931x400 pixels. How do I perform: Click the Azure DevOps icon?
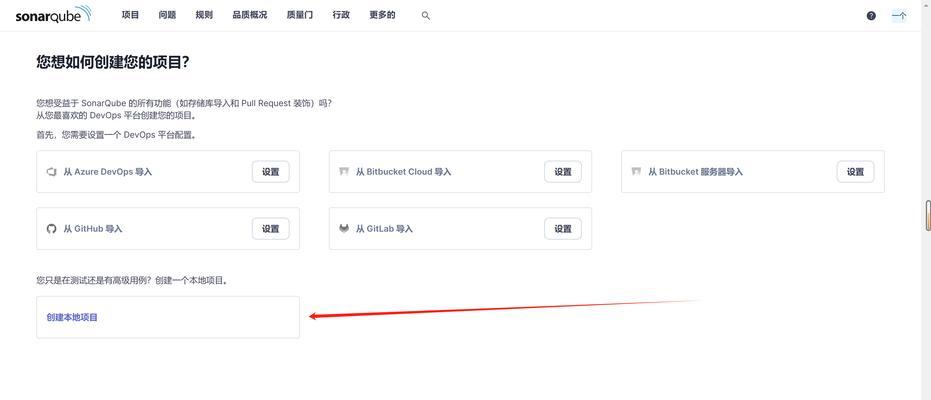(51, 172)
